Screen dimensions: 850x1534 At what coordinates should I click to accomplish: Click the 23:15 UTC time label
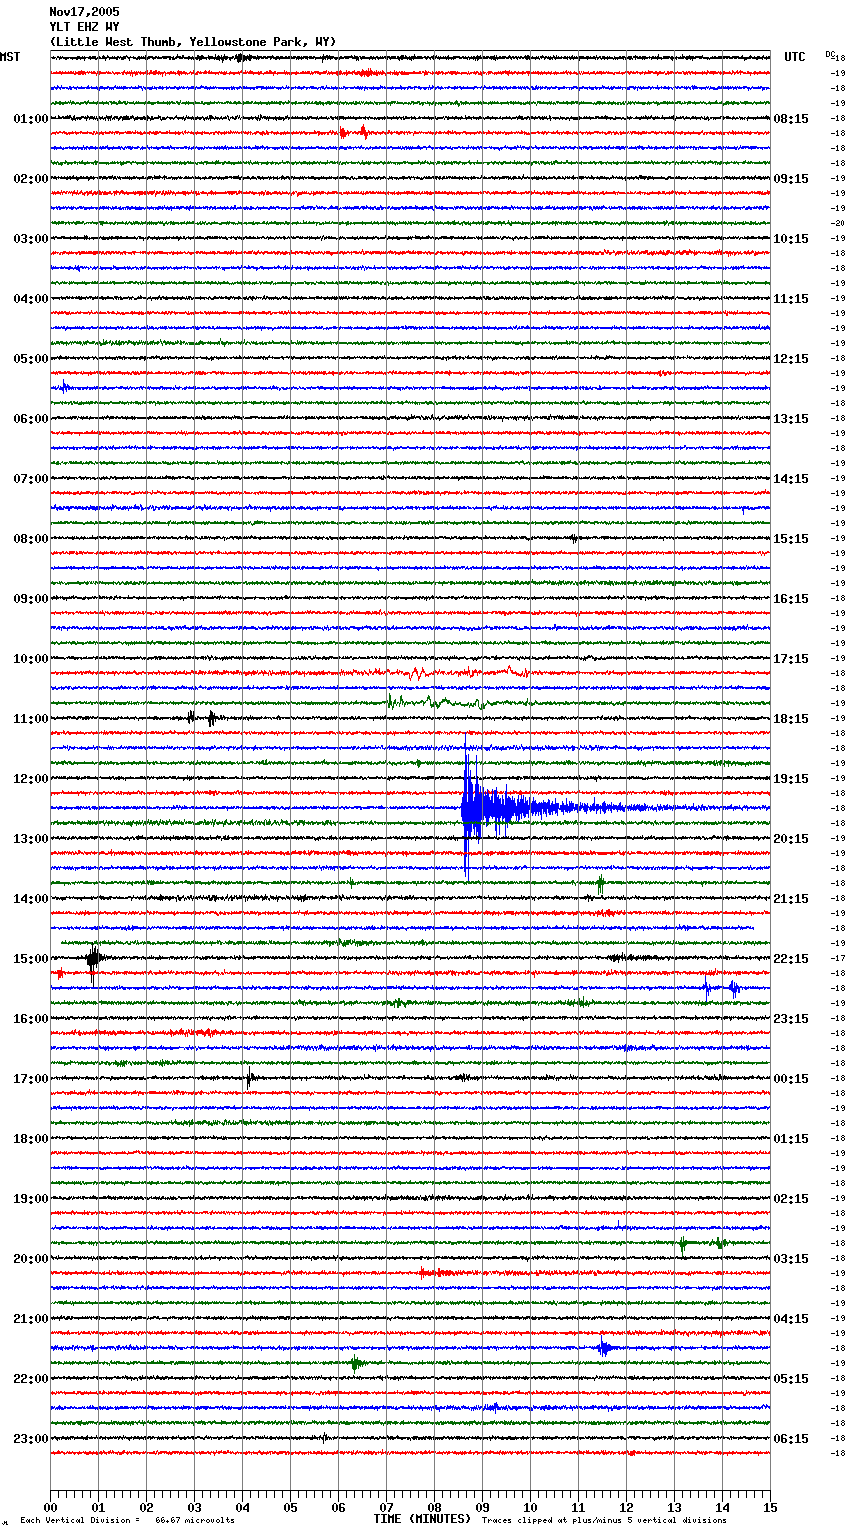(791, 1019)
